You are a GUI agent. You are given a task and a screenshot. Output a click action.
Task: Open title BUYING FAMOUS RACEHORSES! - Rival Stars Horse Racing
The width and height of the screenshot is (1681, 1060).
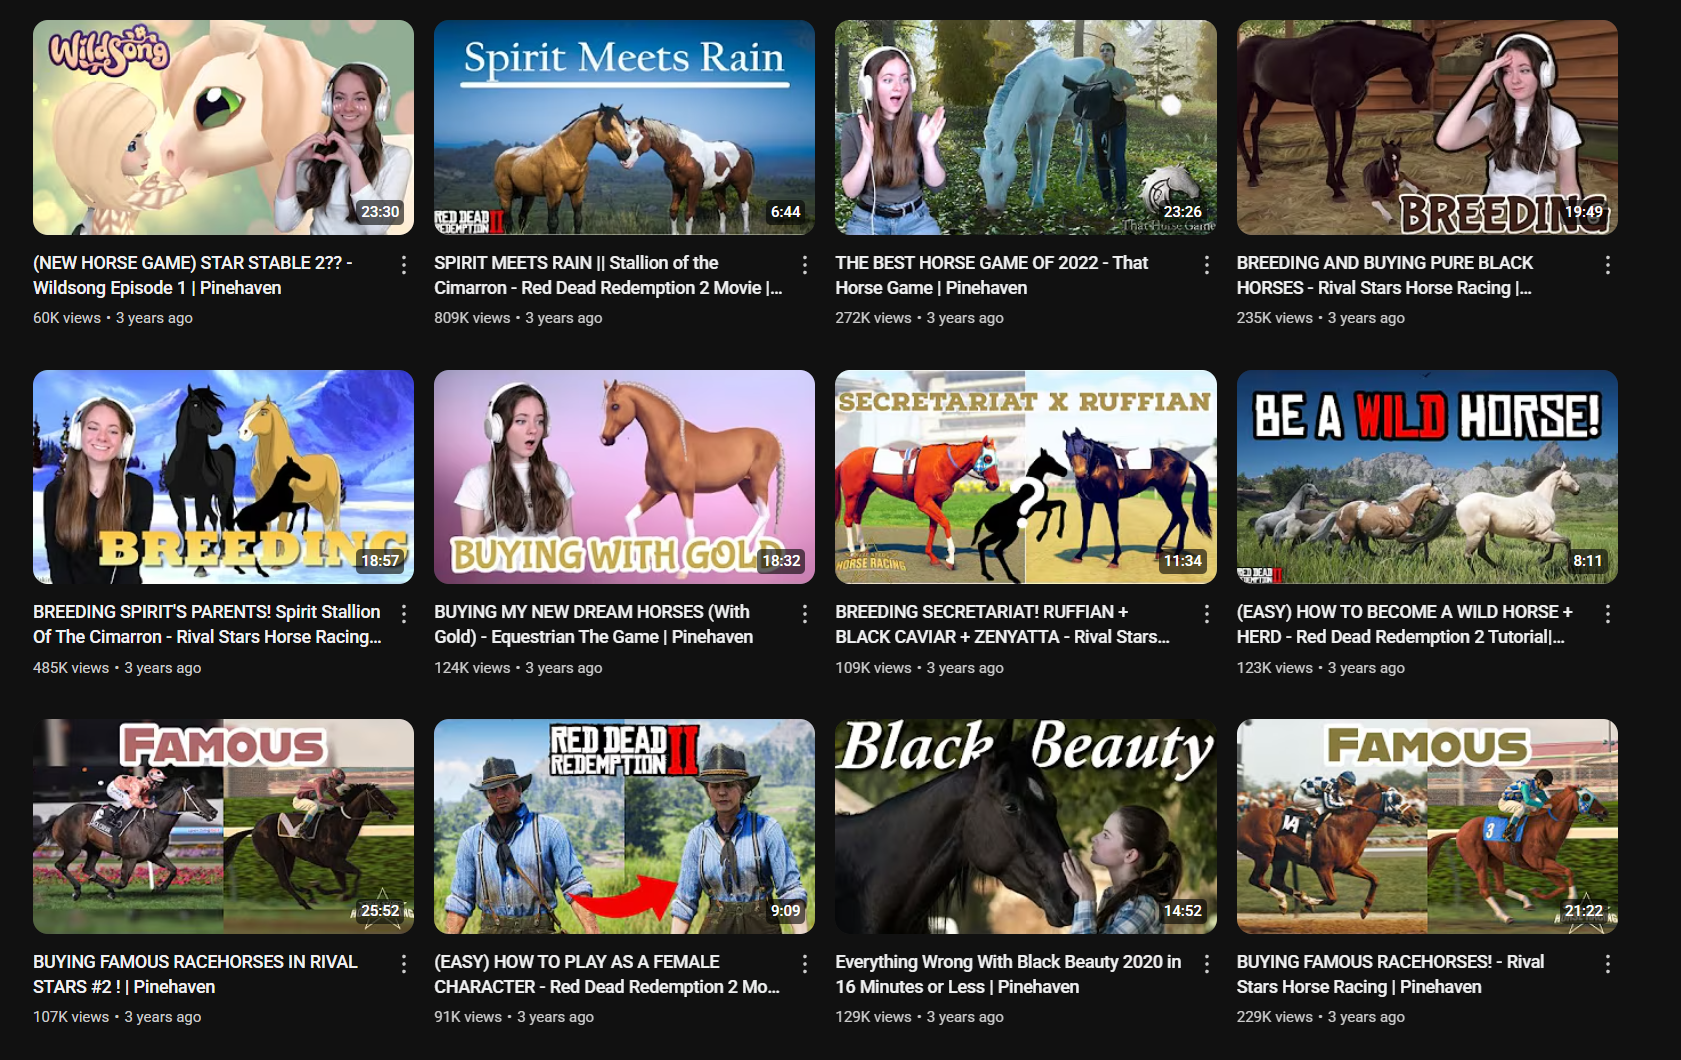pos(1391,974)
